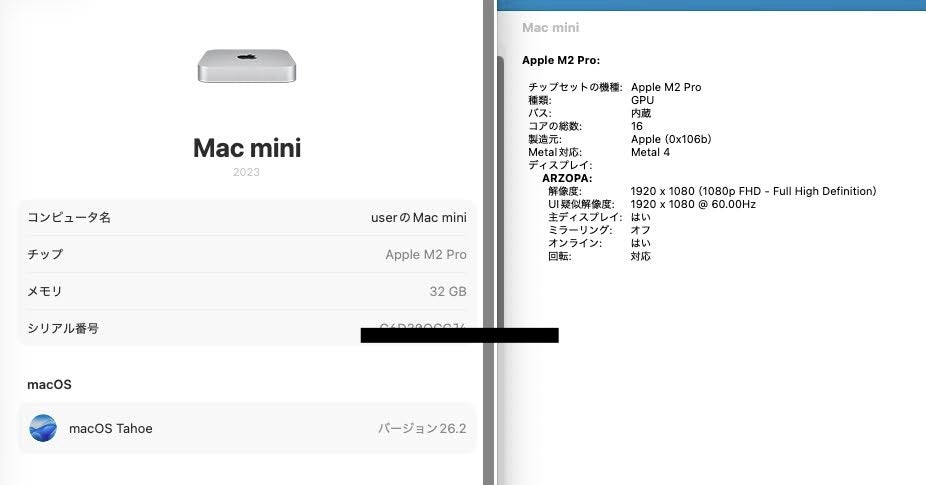Click the Mac mini computer image

(246, 66)
